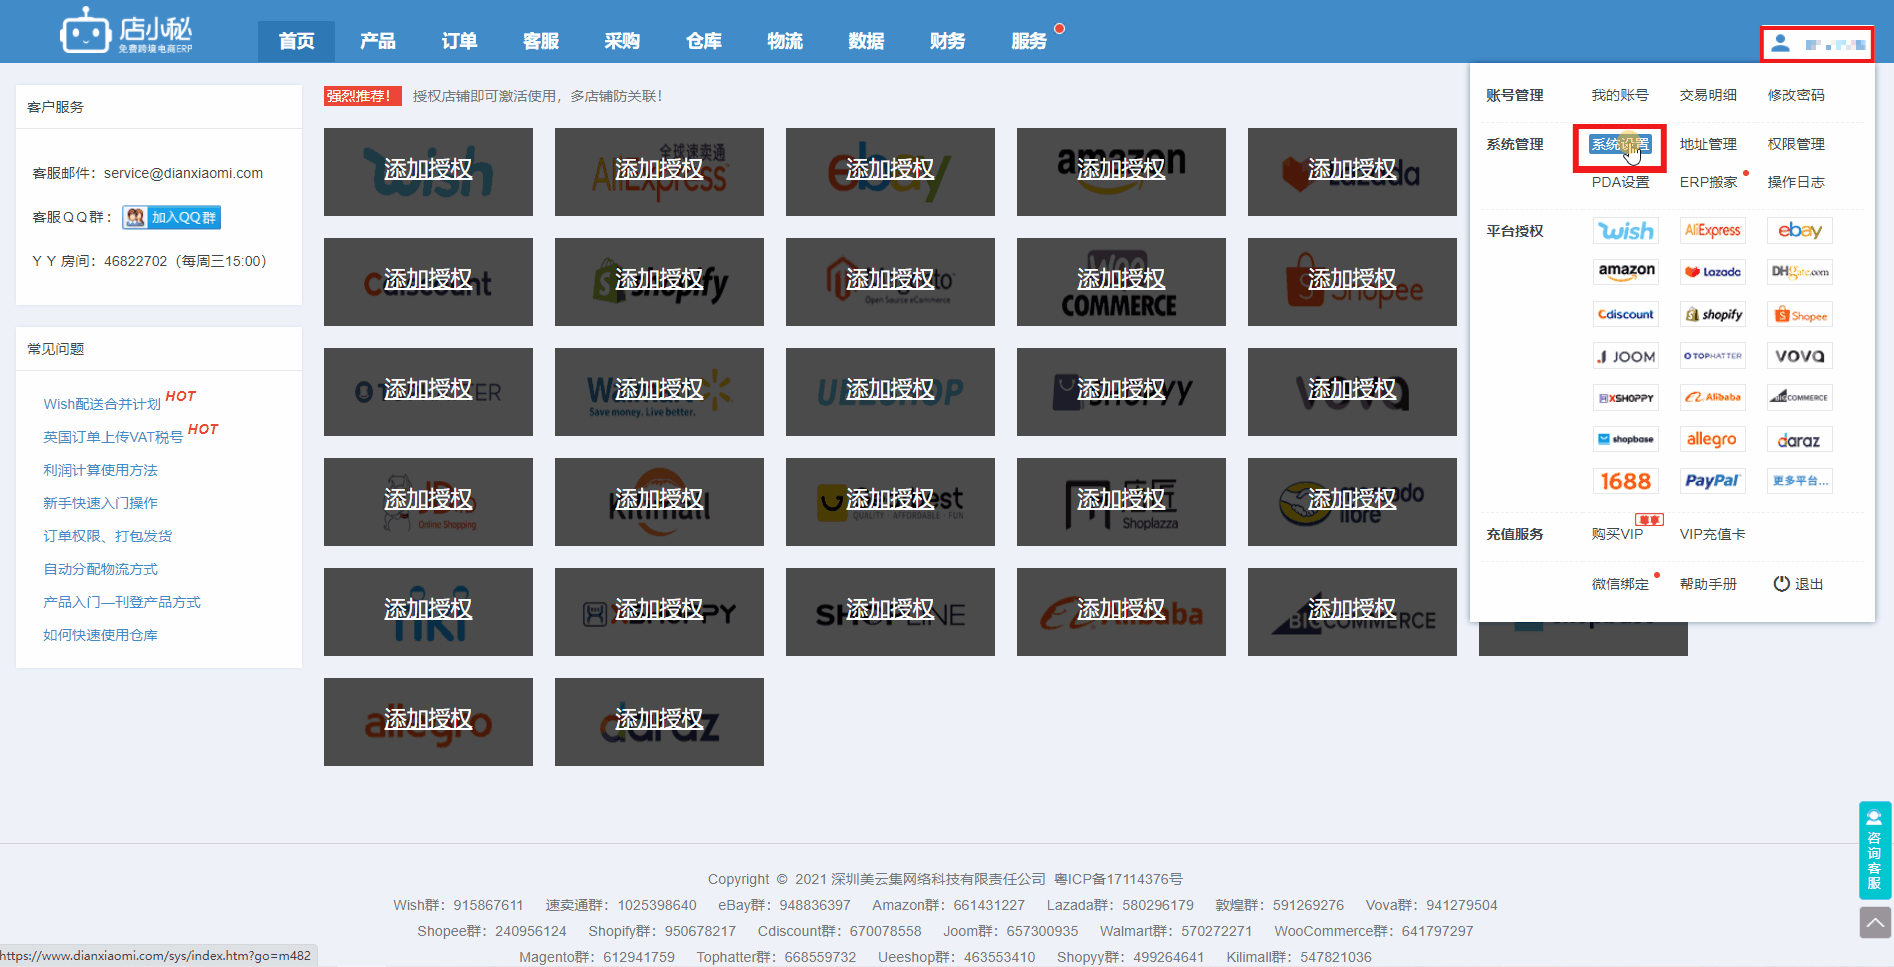View 操作日志 operation log

pos(1796,182)
